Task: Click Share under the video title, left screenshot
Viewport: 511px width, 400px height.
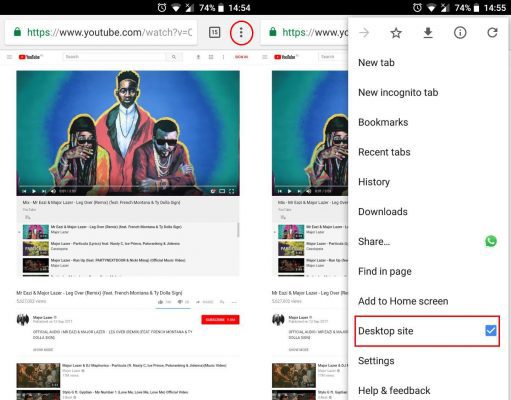Action: point(205,302)
